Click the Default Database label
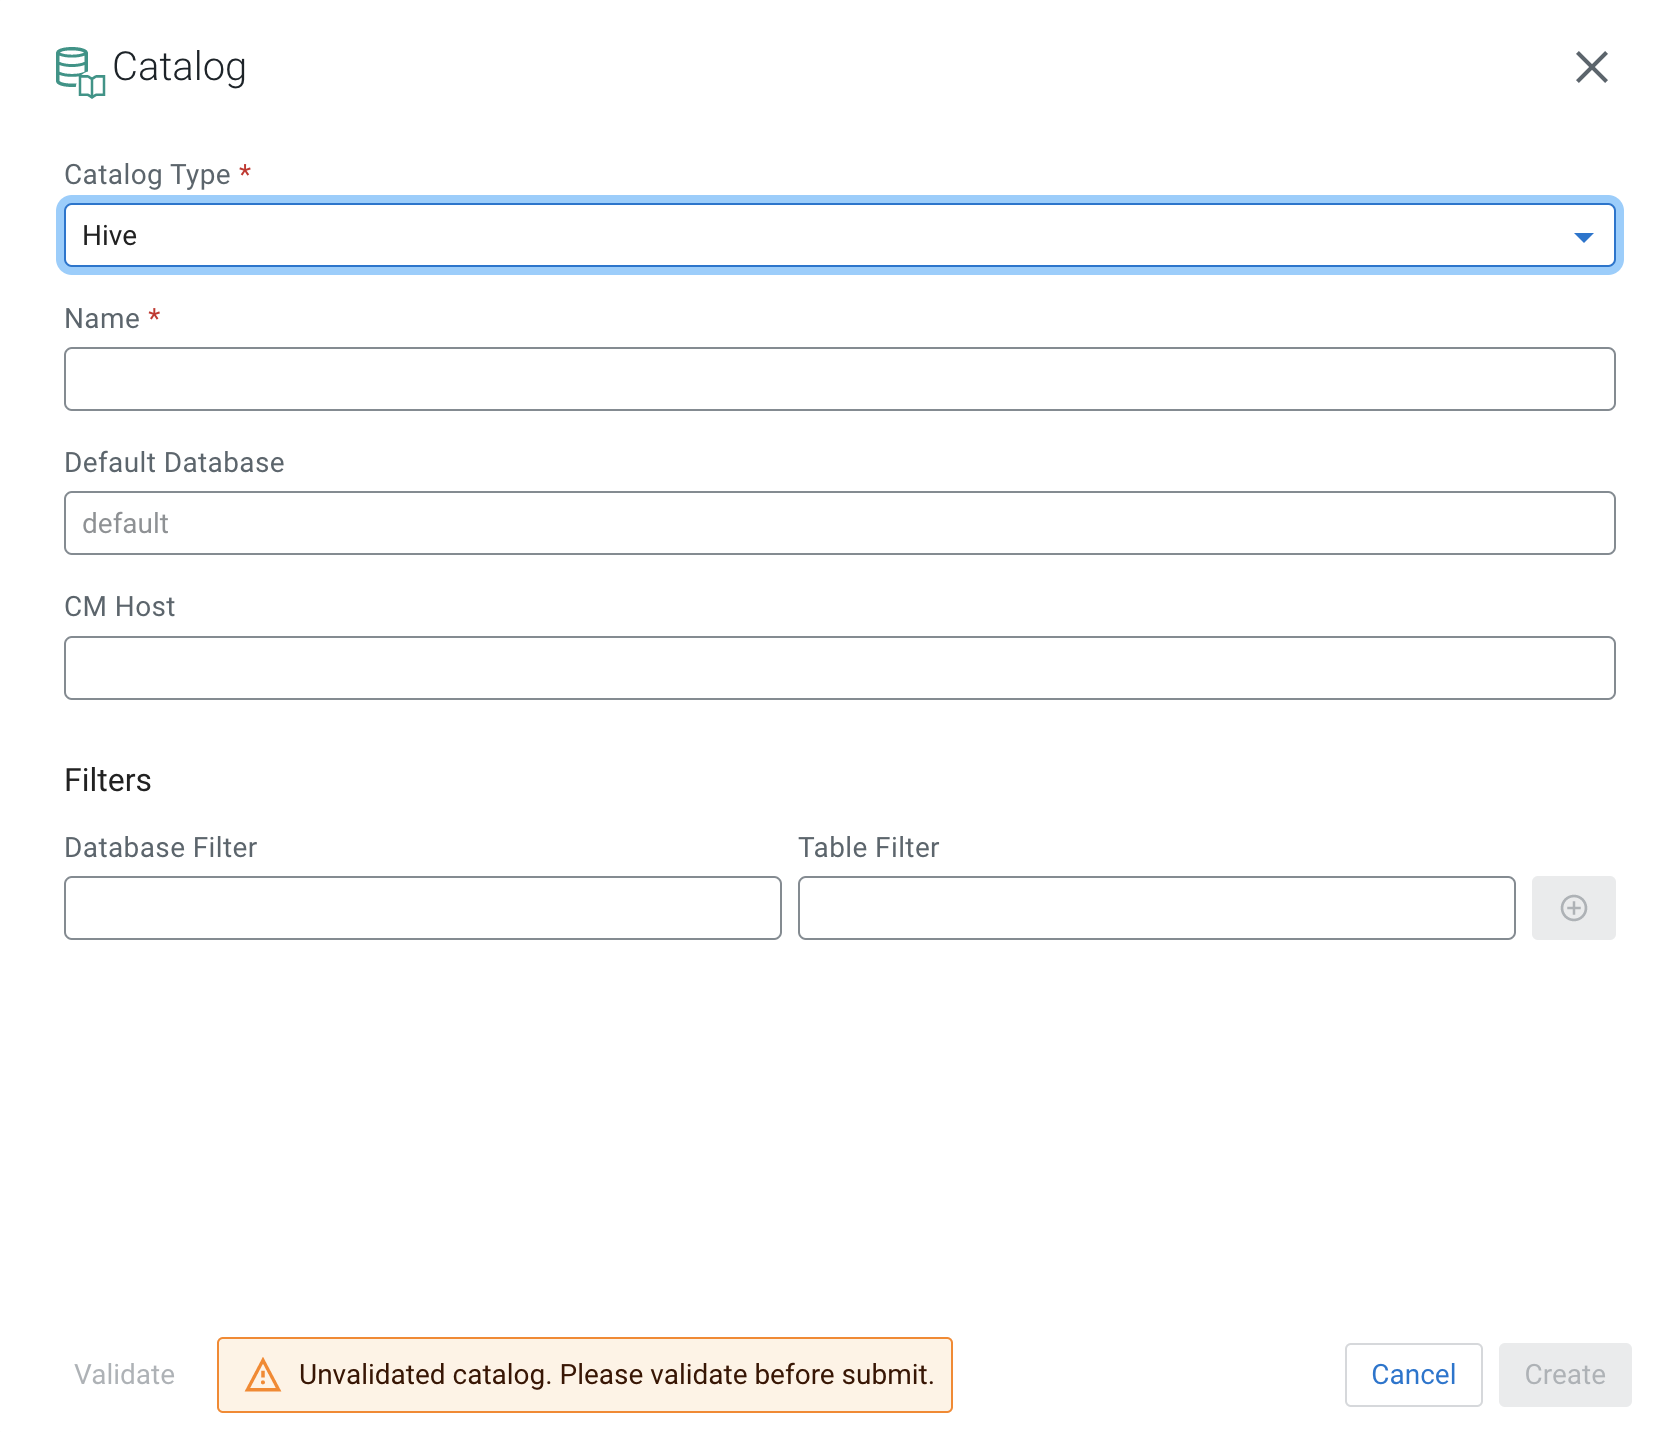Viewport: 1678px width, 1432px height. click(174, 463)
